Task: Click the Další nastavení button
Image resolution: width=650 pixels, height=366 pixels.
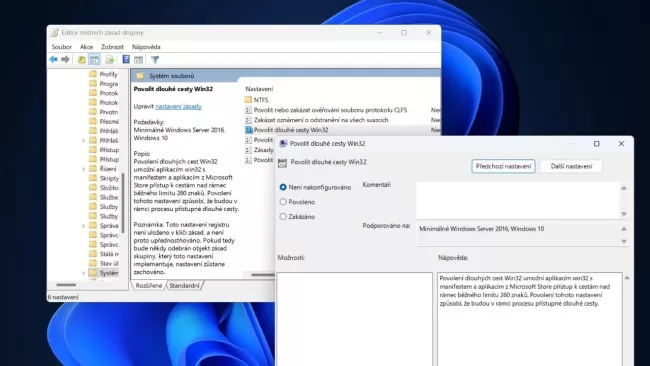Action: click(x=571, y=166)
